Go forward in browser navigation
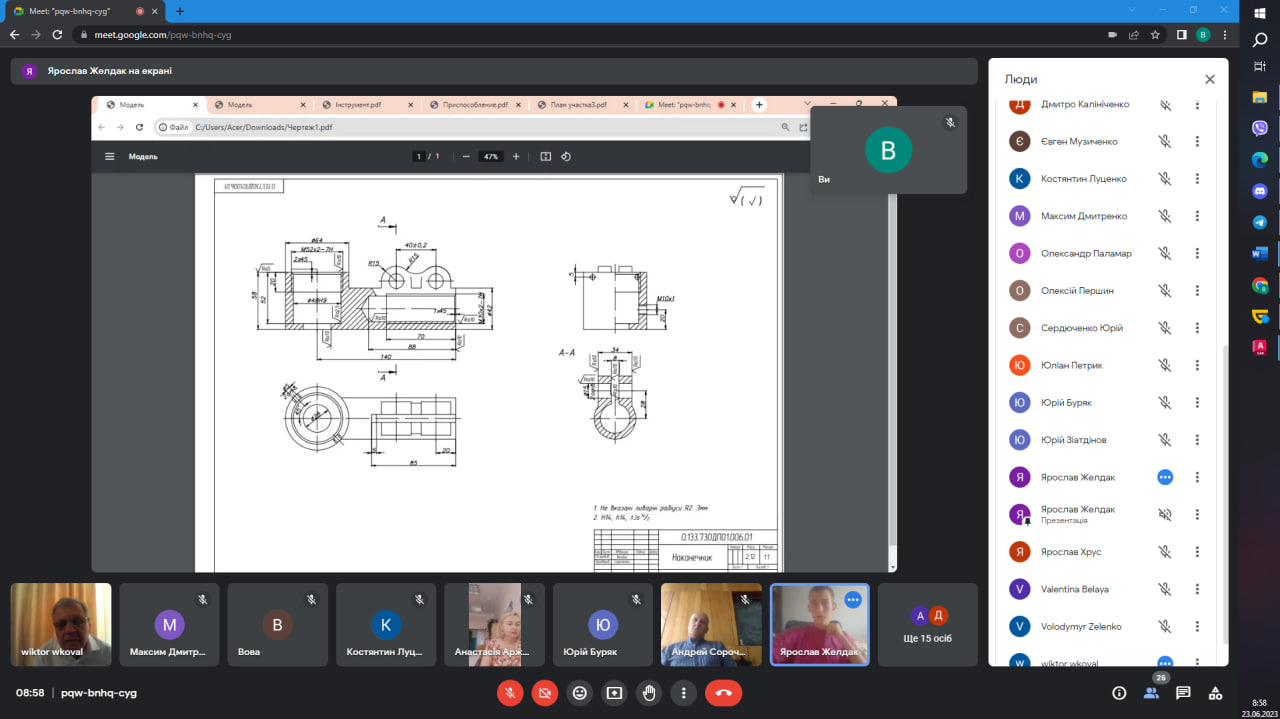 pyautogui.click(x=36, y=34)
